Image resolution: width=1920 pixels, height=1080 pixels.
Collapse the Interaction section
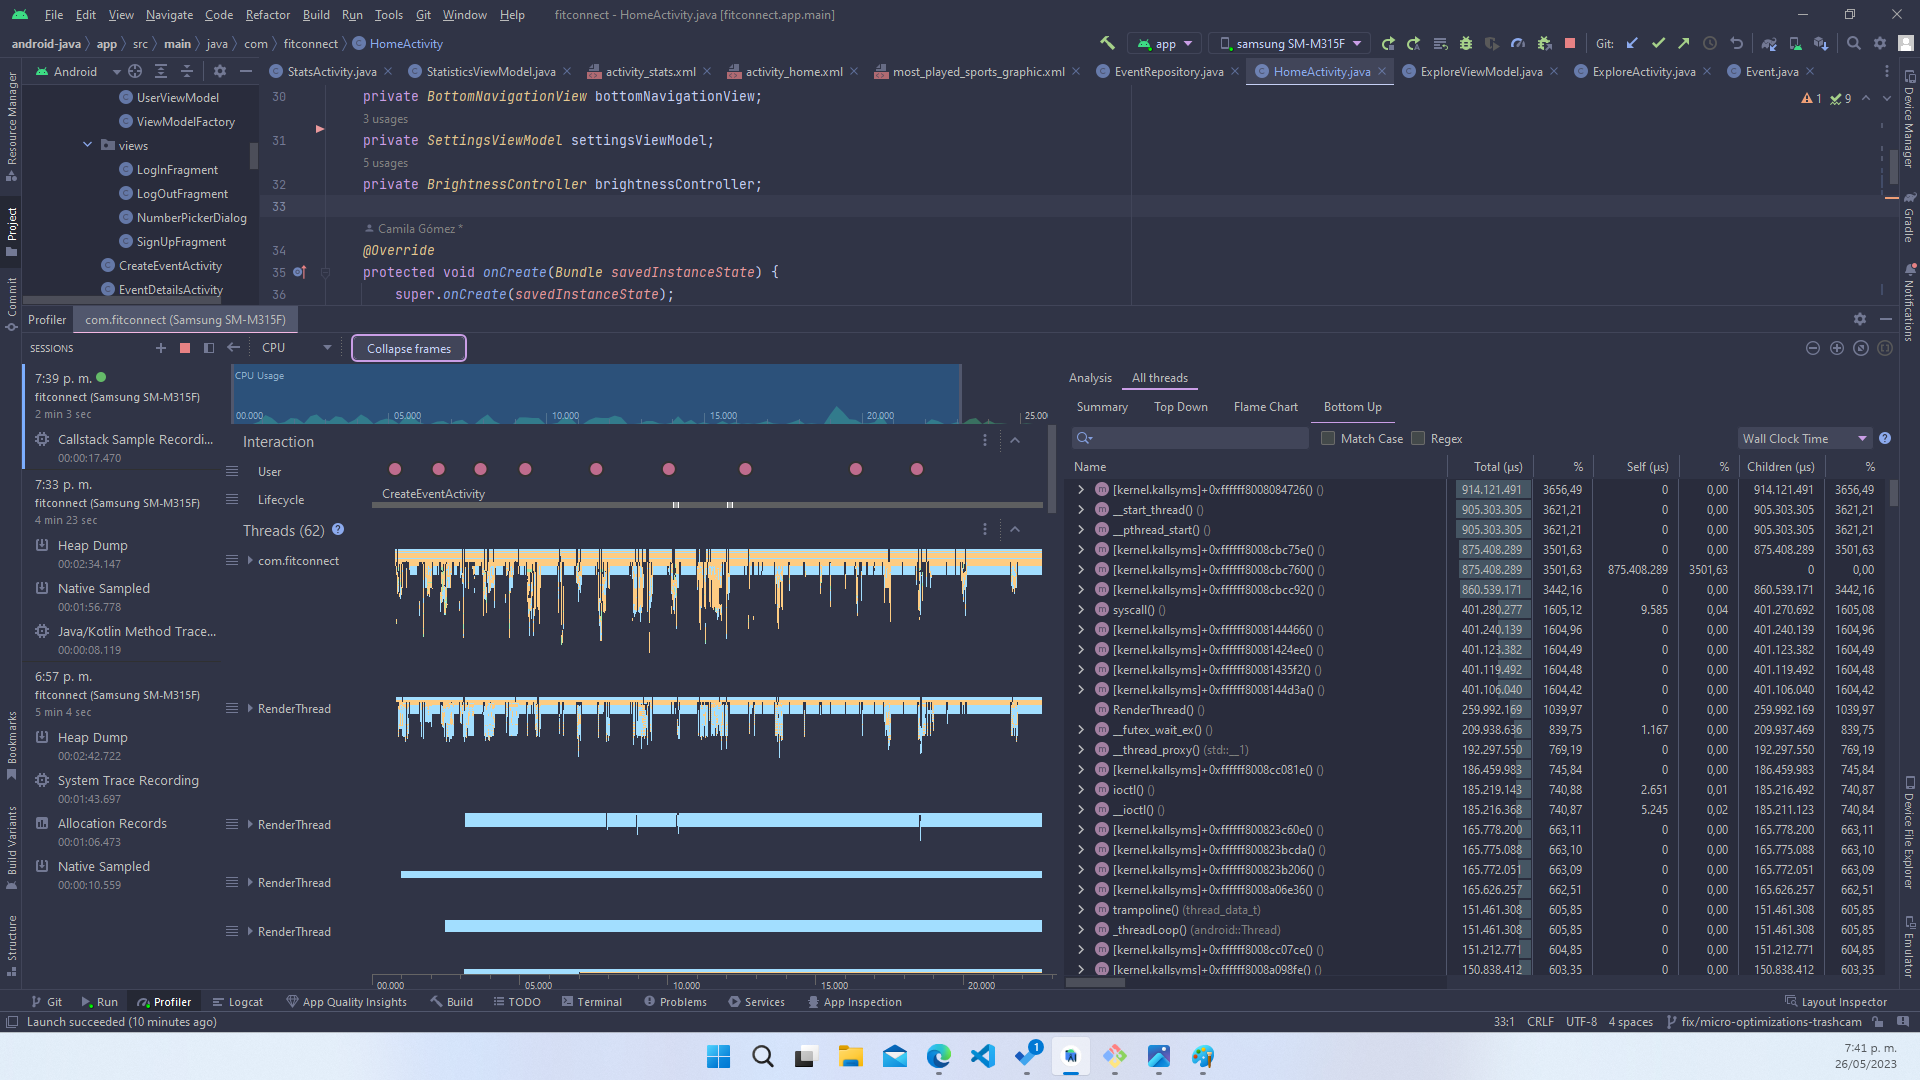1015,440
